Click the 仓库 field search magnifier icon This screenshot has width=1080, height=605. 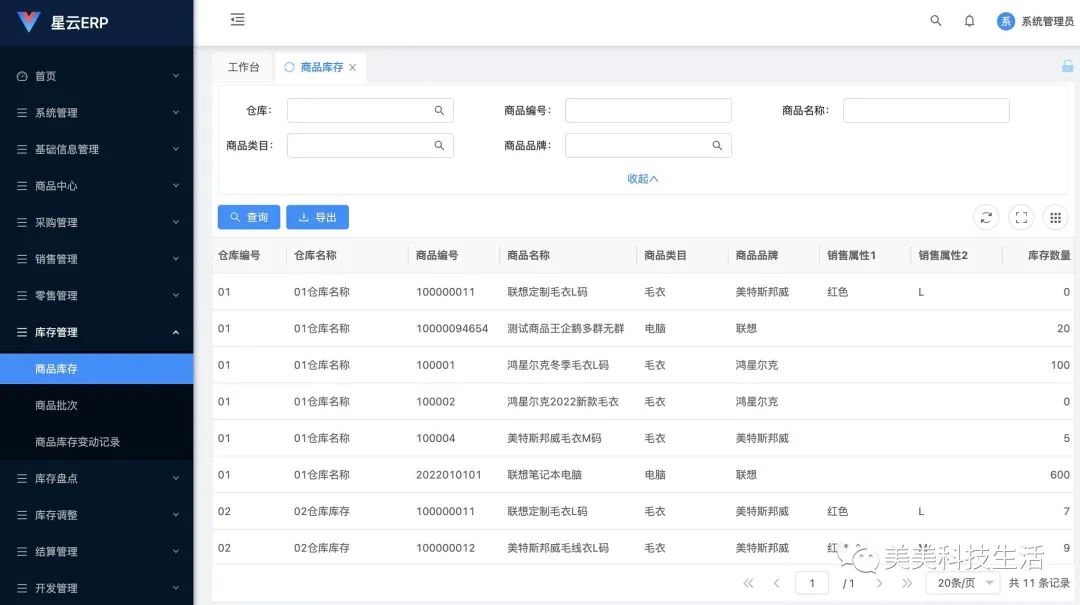(x=440, y=110)
